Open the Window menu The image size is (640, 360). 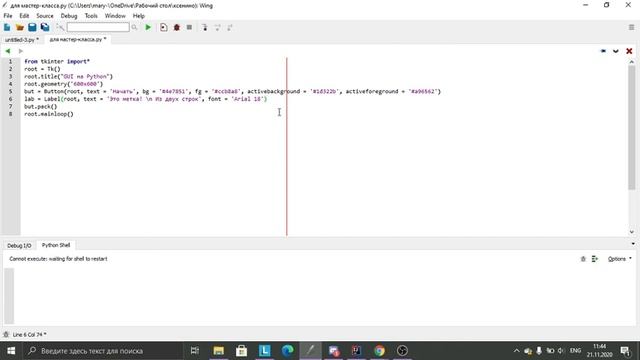click(x=115, y=16)
